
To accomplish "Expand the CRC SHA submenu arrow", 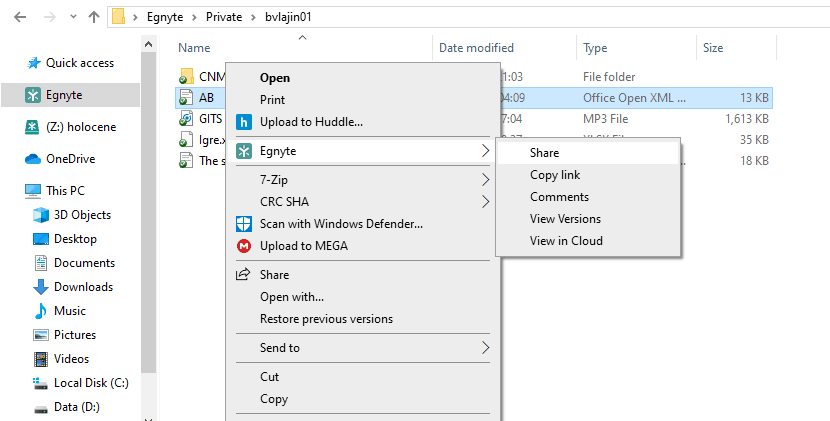I will [485, 202].
